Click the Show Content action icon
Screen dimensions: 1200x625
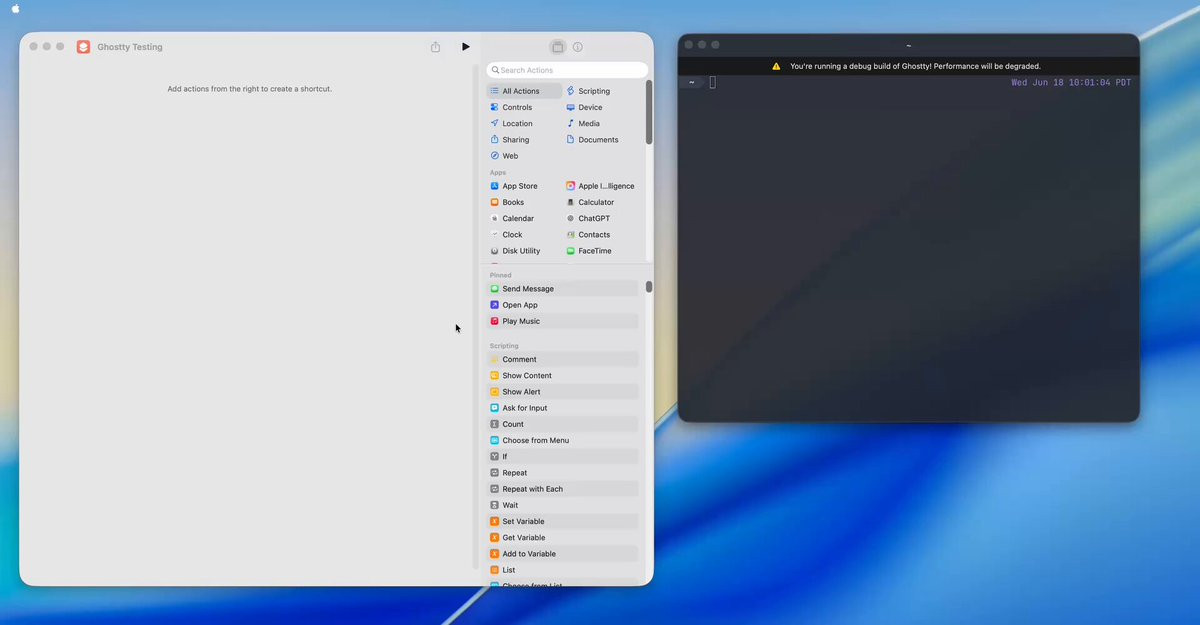(494, 376)
